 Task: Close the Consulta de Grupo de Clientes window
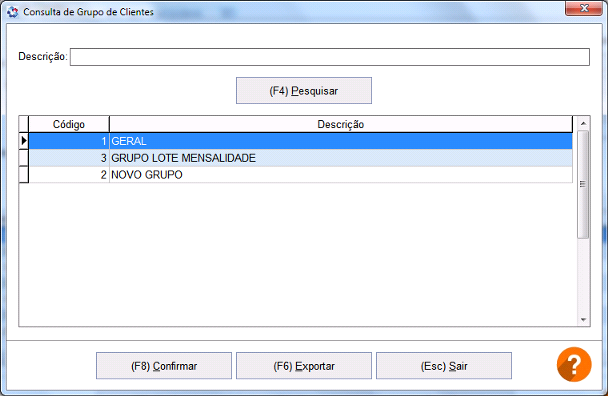click(x=584, y=8)
